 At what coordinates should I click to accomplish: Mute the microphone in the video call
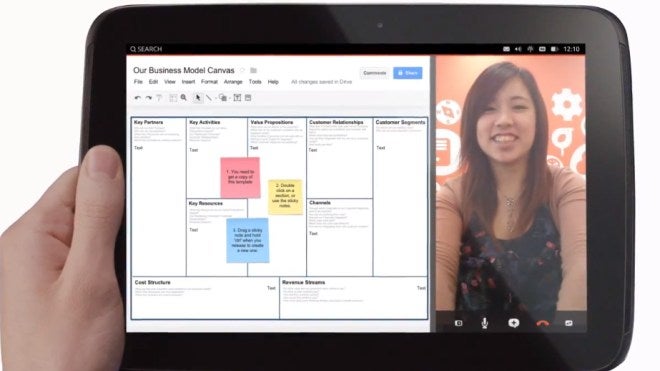(484, 323)
